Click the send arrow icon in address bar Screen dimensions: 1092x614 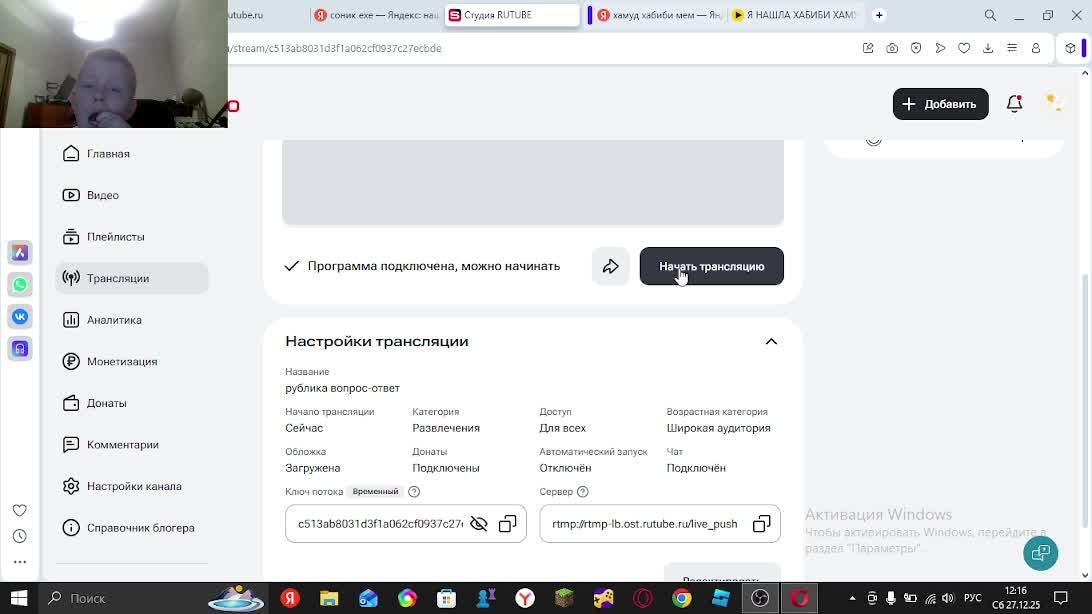(x=940, y=48)
